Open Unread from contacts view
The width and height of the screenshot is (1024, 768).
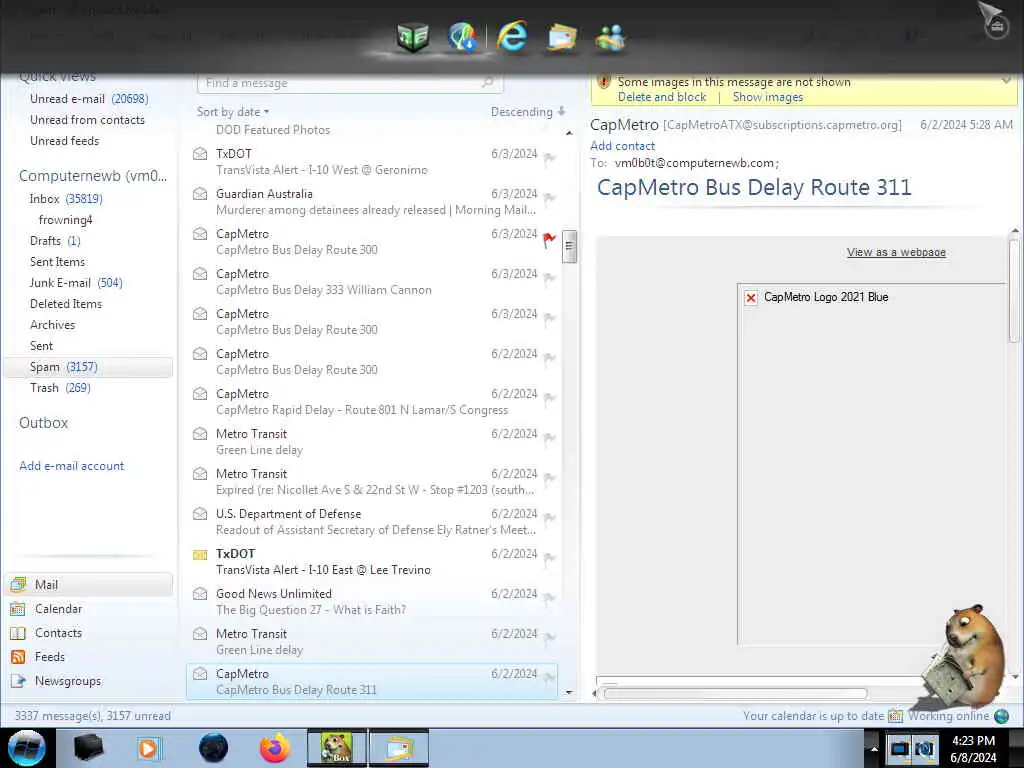click(88, 120)
